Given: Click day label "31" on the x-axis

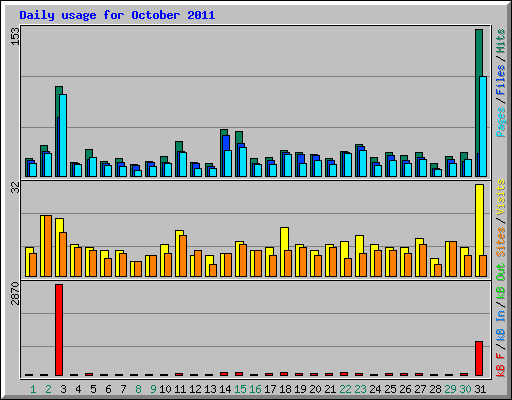Looking at the screenshot, I should (x=480, y=389).
